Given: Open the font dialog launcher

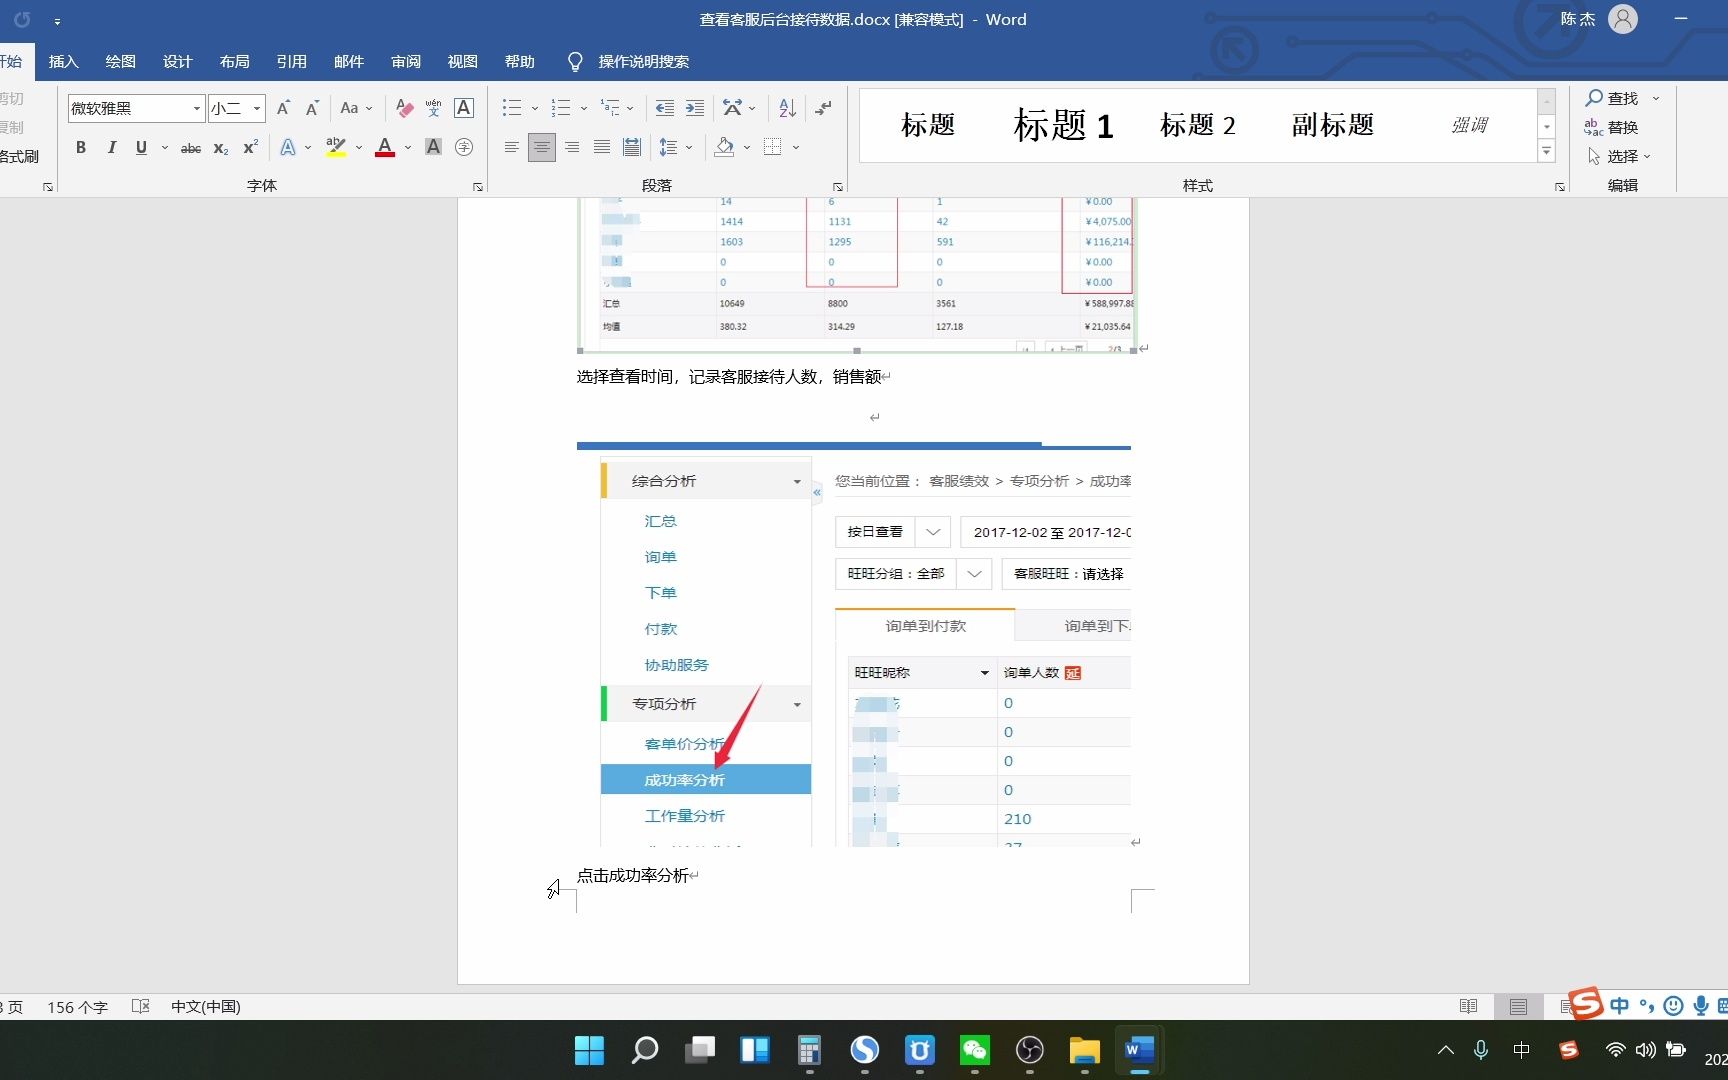Looking at the screenshot, I should (478, 187).
